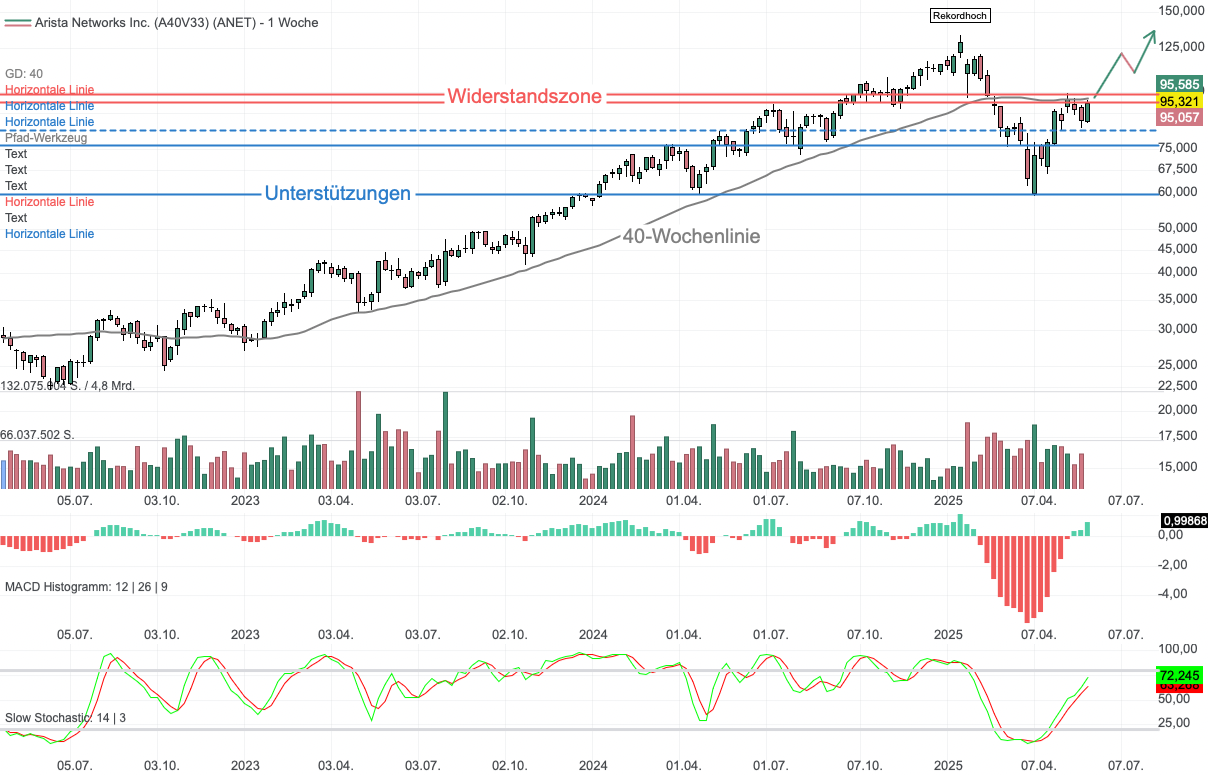Select the red 95,057 price tag
Screen dimensions: 1208x775
(1178, 117)
